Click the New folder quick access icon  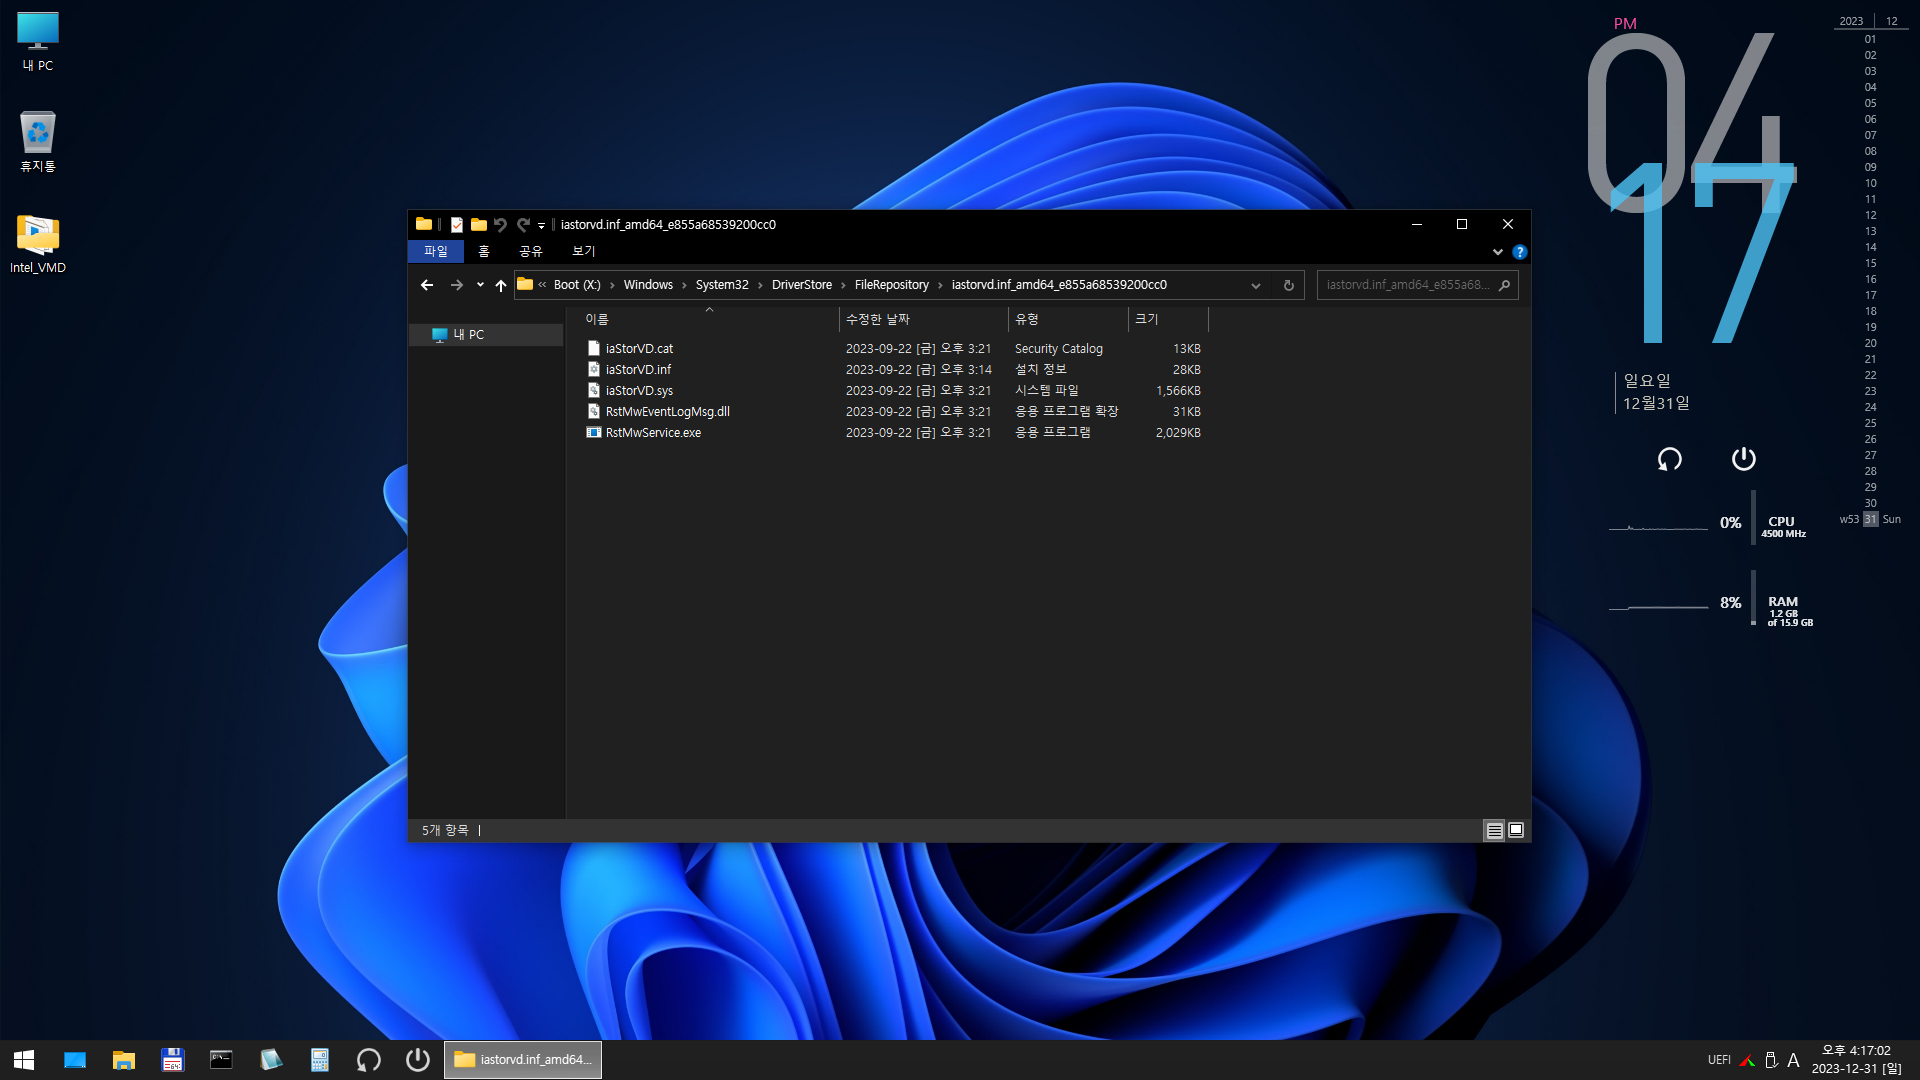click(479, 225)
